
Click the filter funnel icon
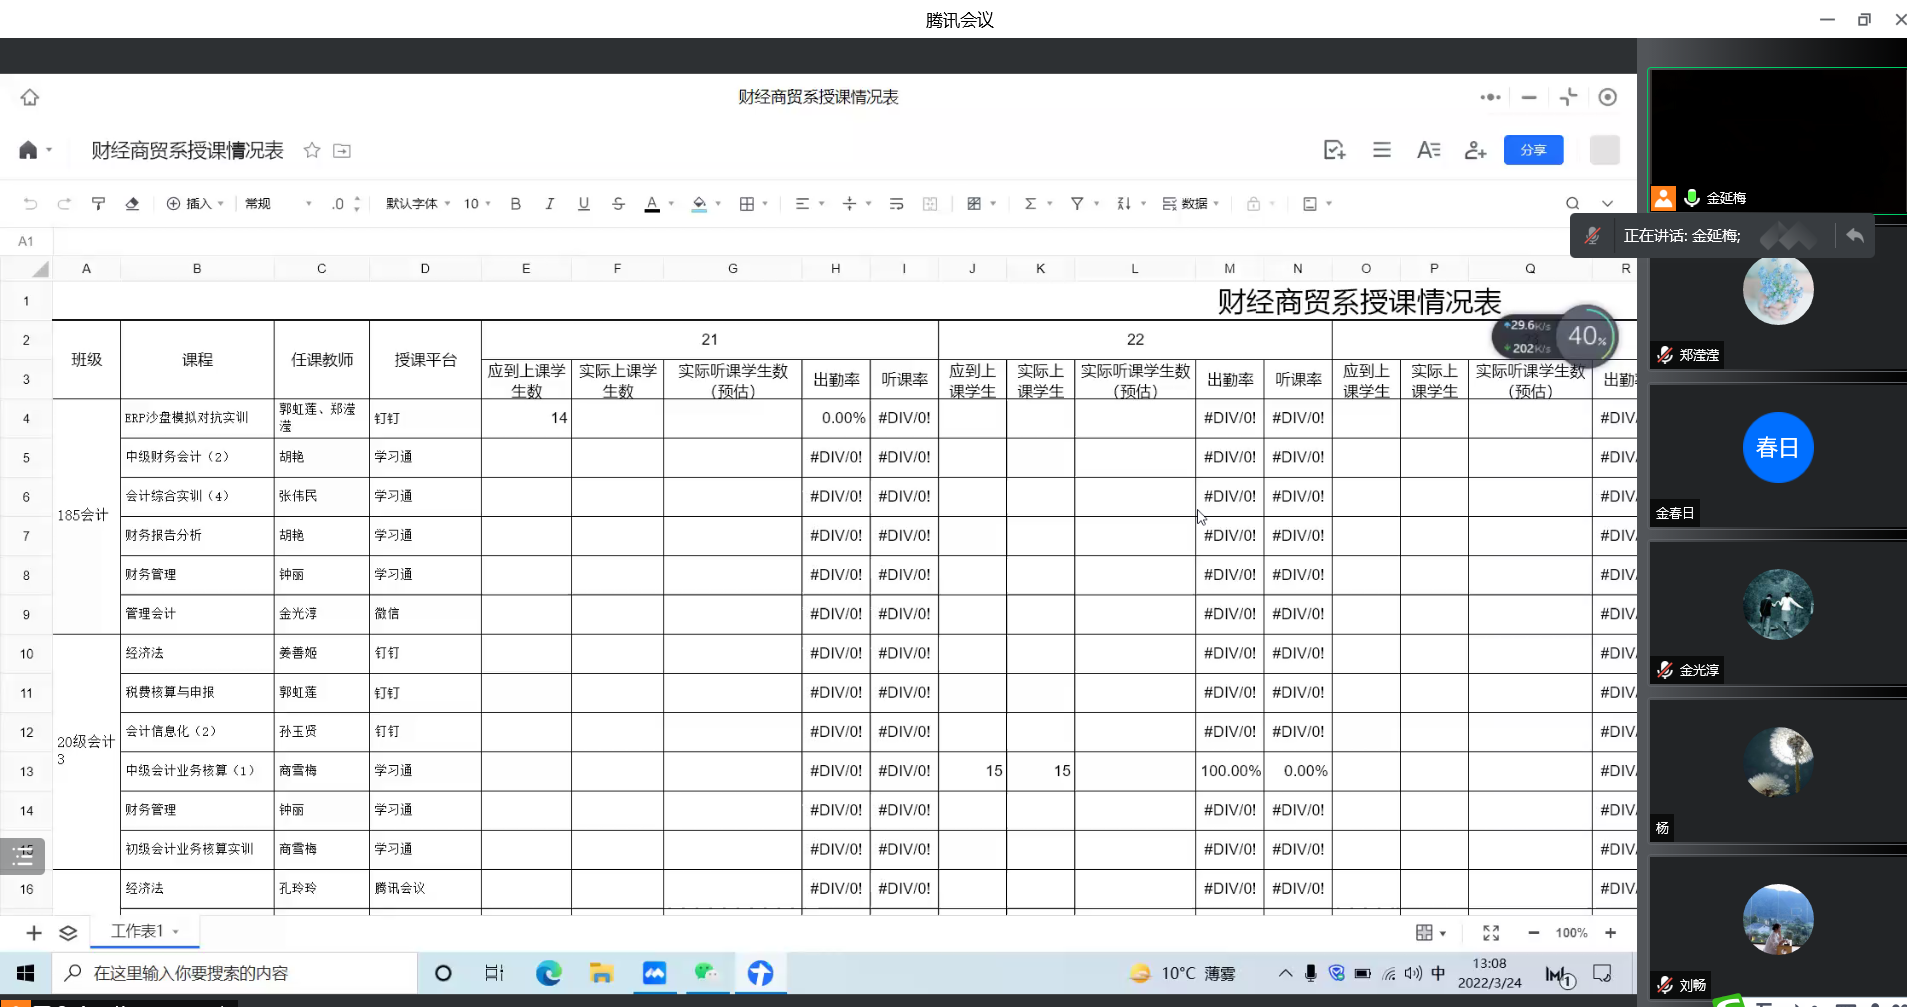pyautogui.click(x=1077, y=204)
